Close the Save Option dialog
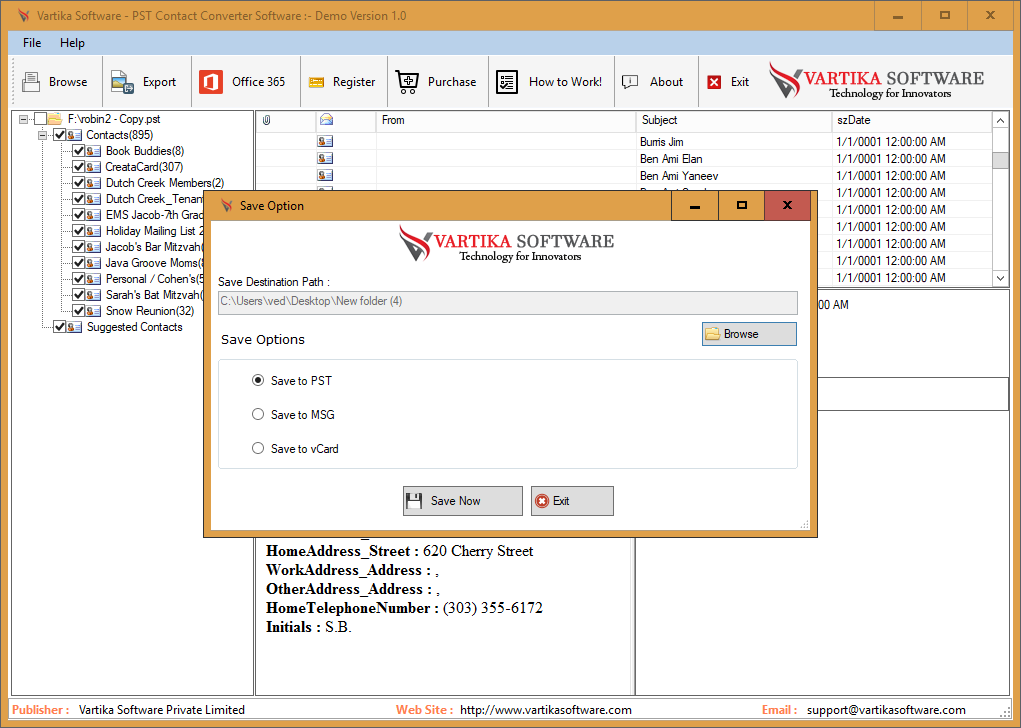 pyautogui.click(x=787, y=206)
